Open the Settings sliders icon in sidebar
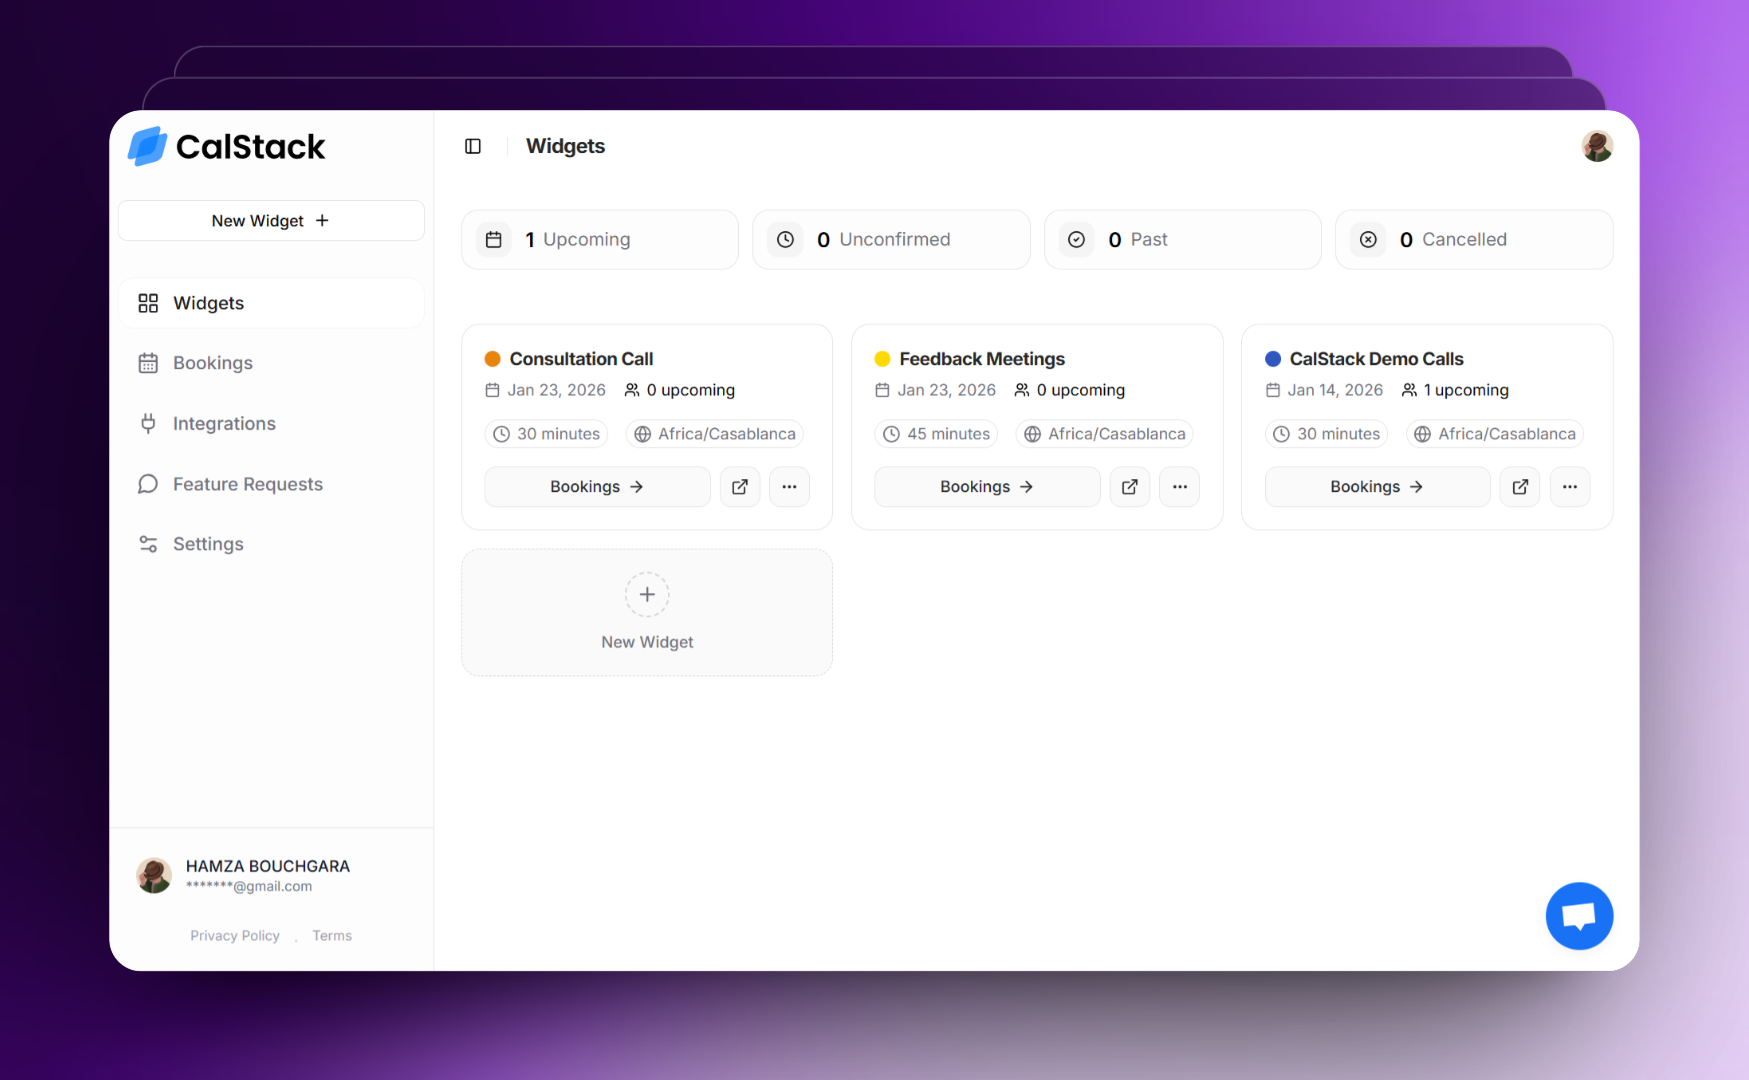This screenshot has width=1749, height=1080. [148, 543]
